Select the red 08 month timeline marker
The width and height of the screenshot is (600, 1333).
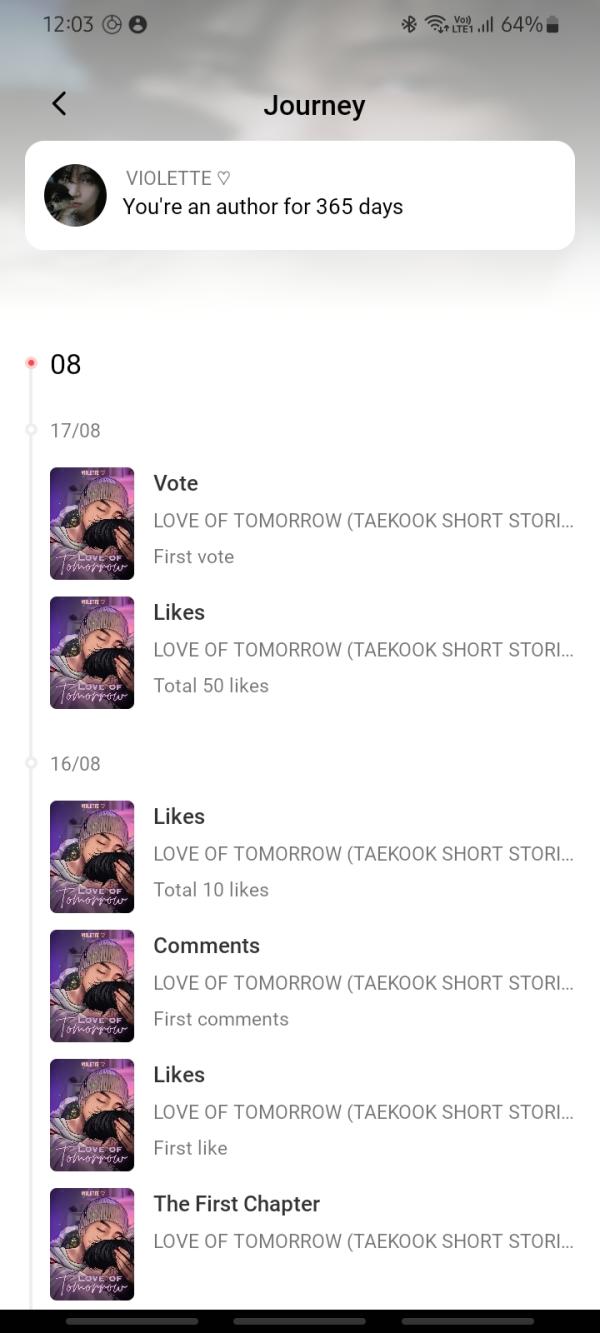pyautogui.click(x=31, y=363)
